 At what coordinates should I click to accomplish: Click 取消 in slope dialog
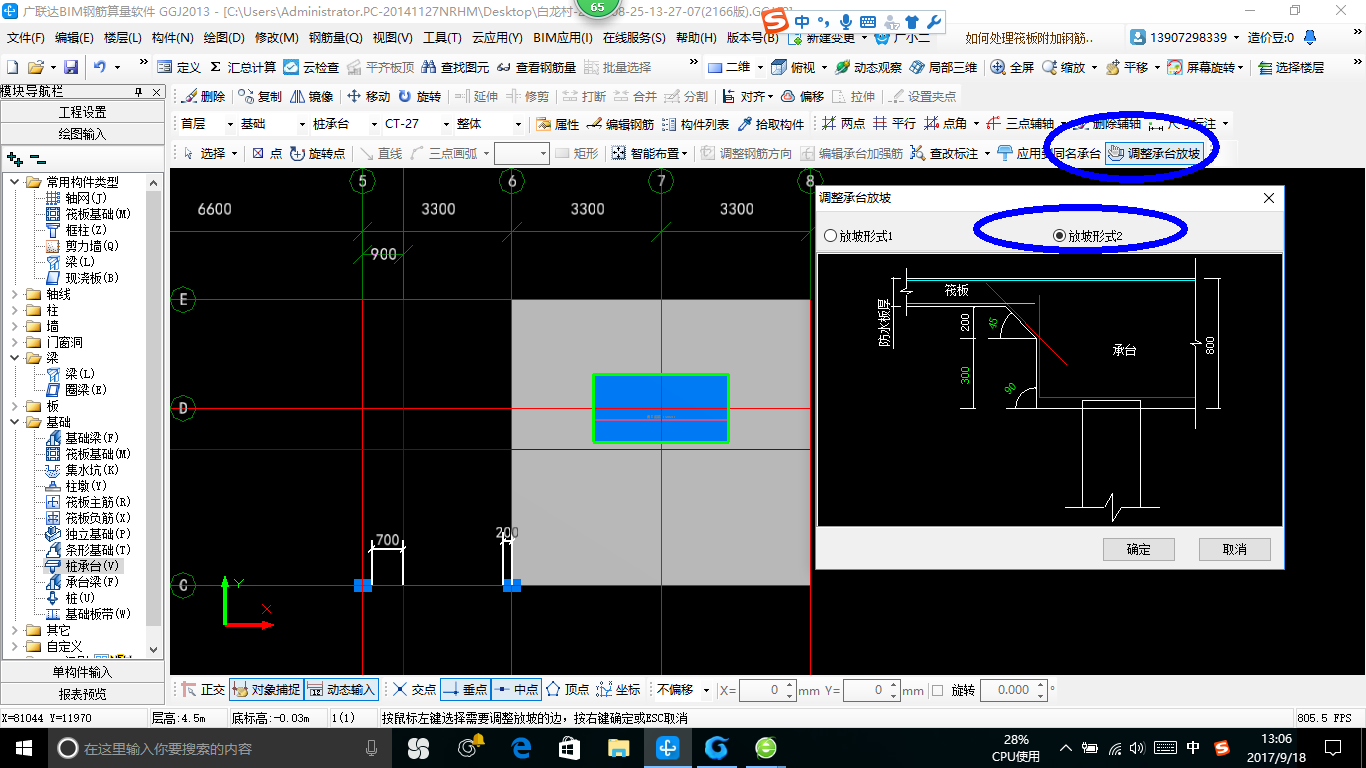(x=1235, y=549)
